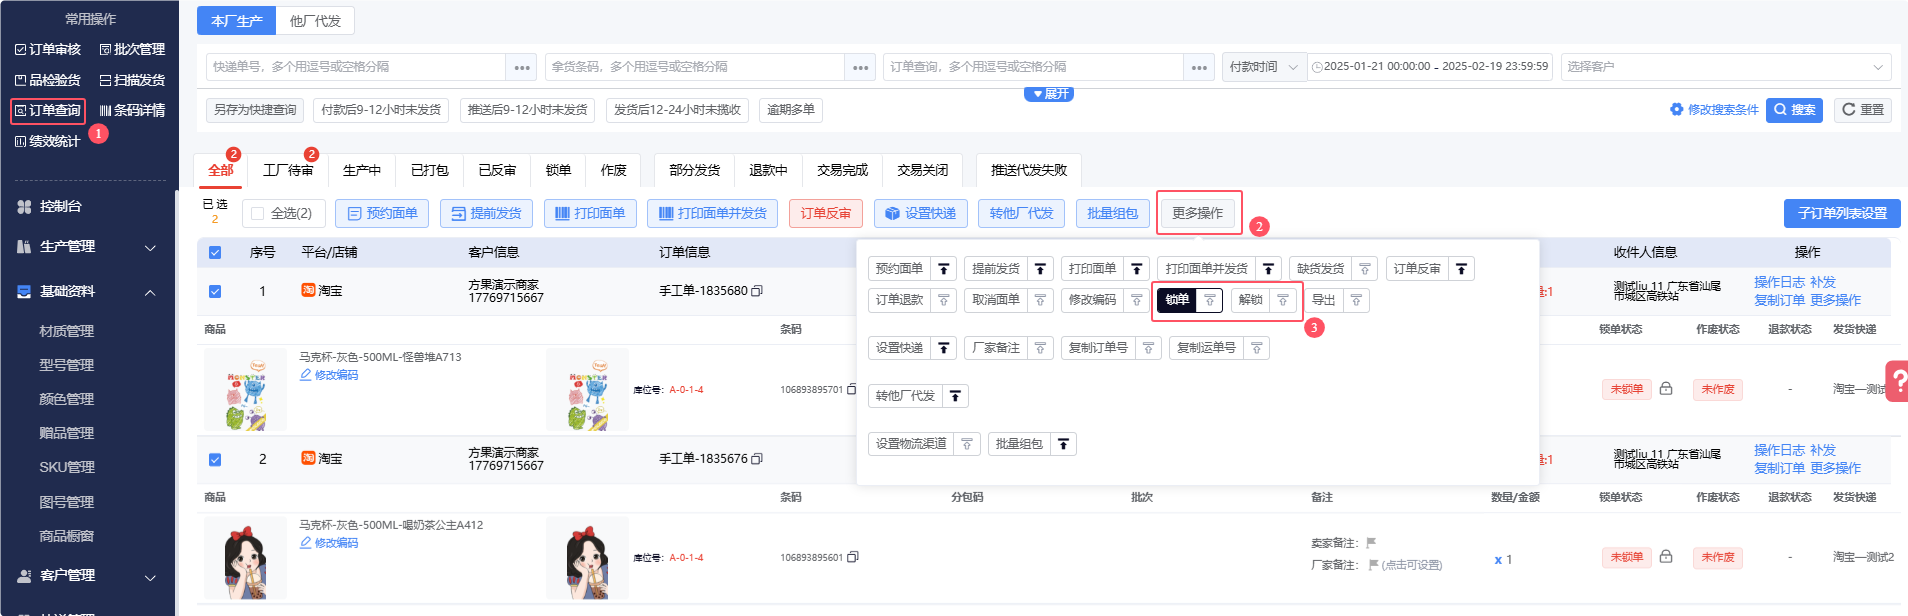The height and width of the screenshot is (616, 1908).
Task: Uncheck the checkbox for order row 1
Action: (215, 292)
